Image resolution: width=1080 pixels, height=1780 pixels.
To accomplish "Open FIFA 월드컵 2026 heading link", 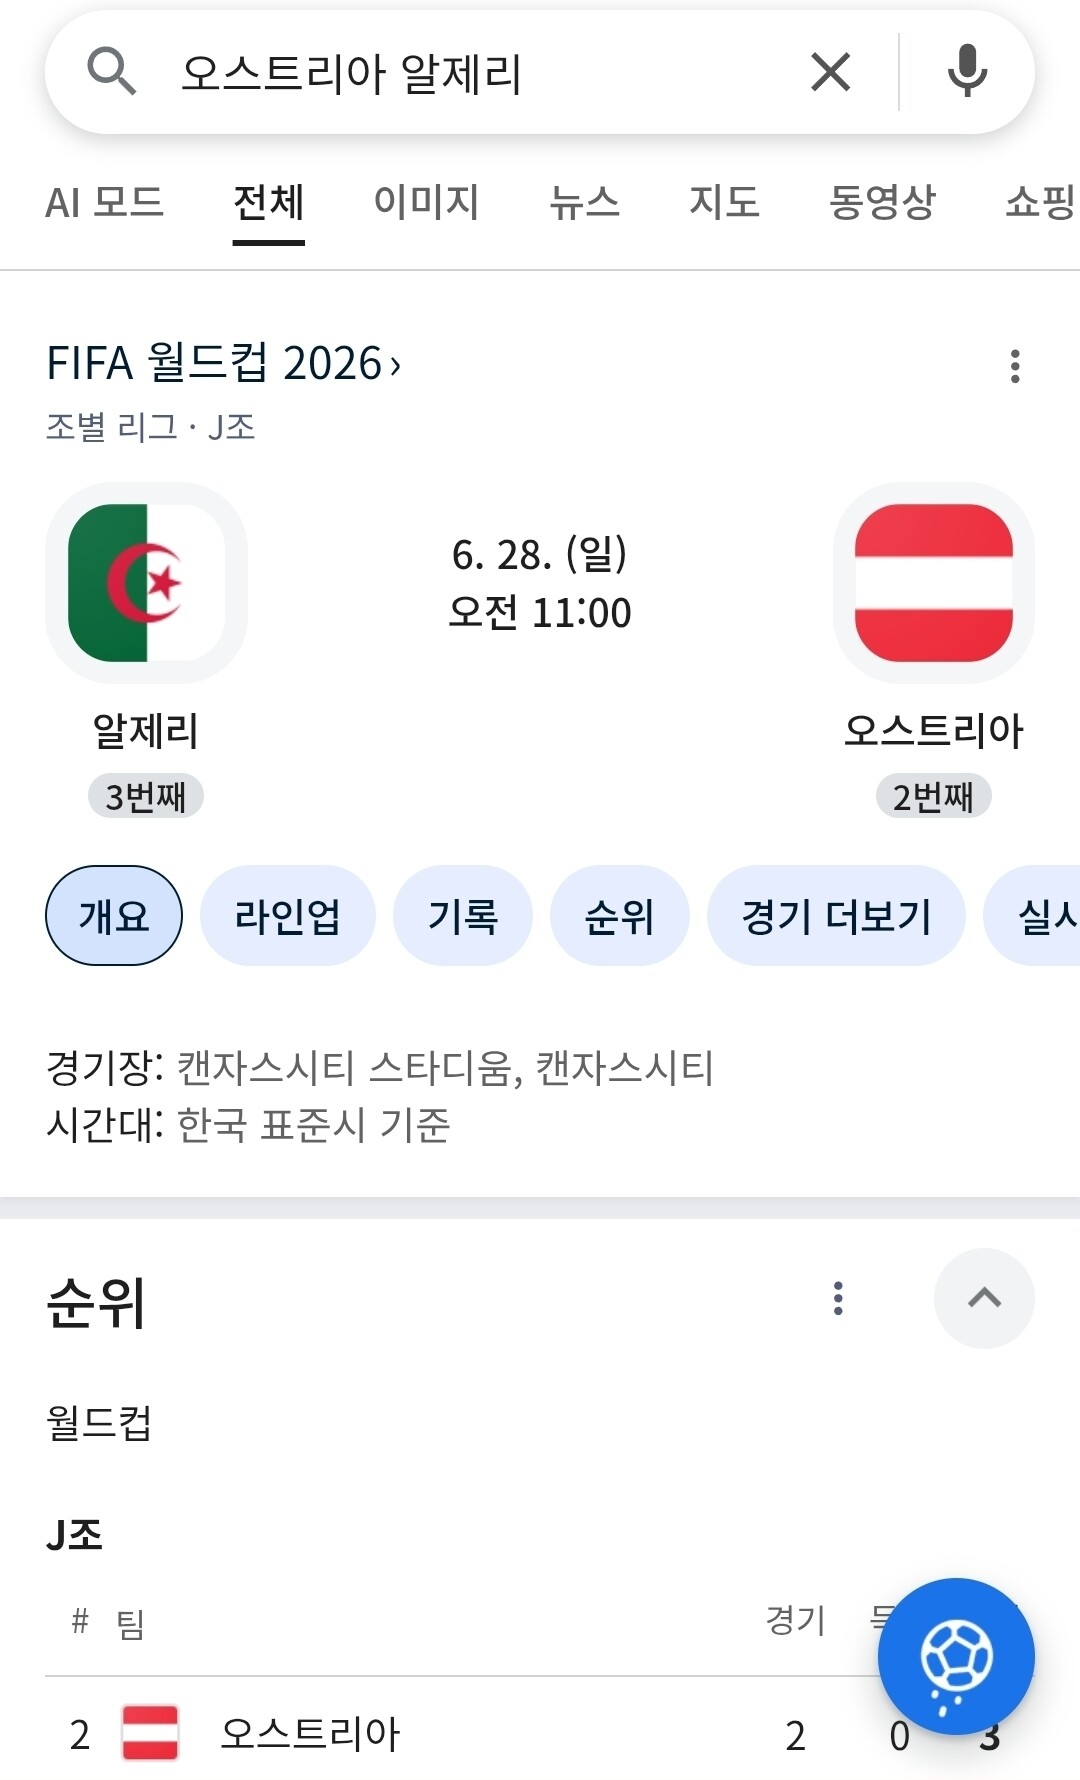I will (x=224, y=363).
